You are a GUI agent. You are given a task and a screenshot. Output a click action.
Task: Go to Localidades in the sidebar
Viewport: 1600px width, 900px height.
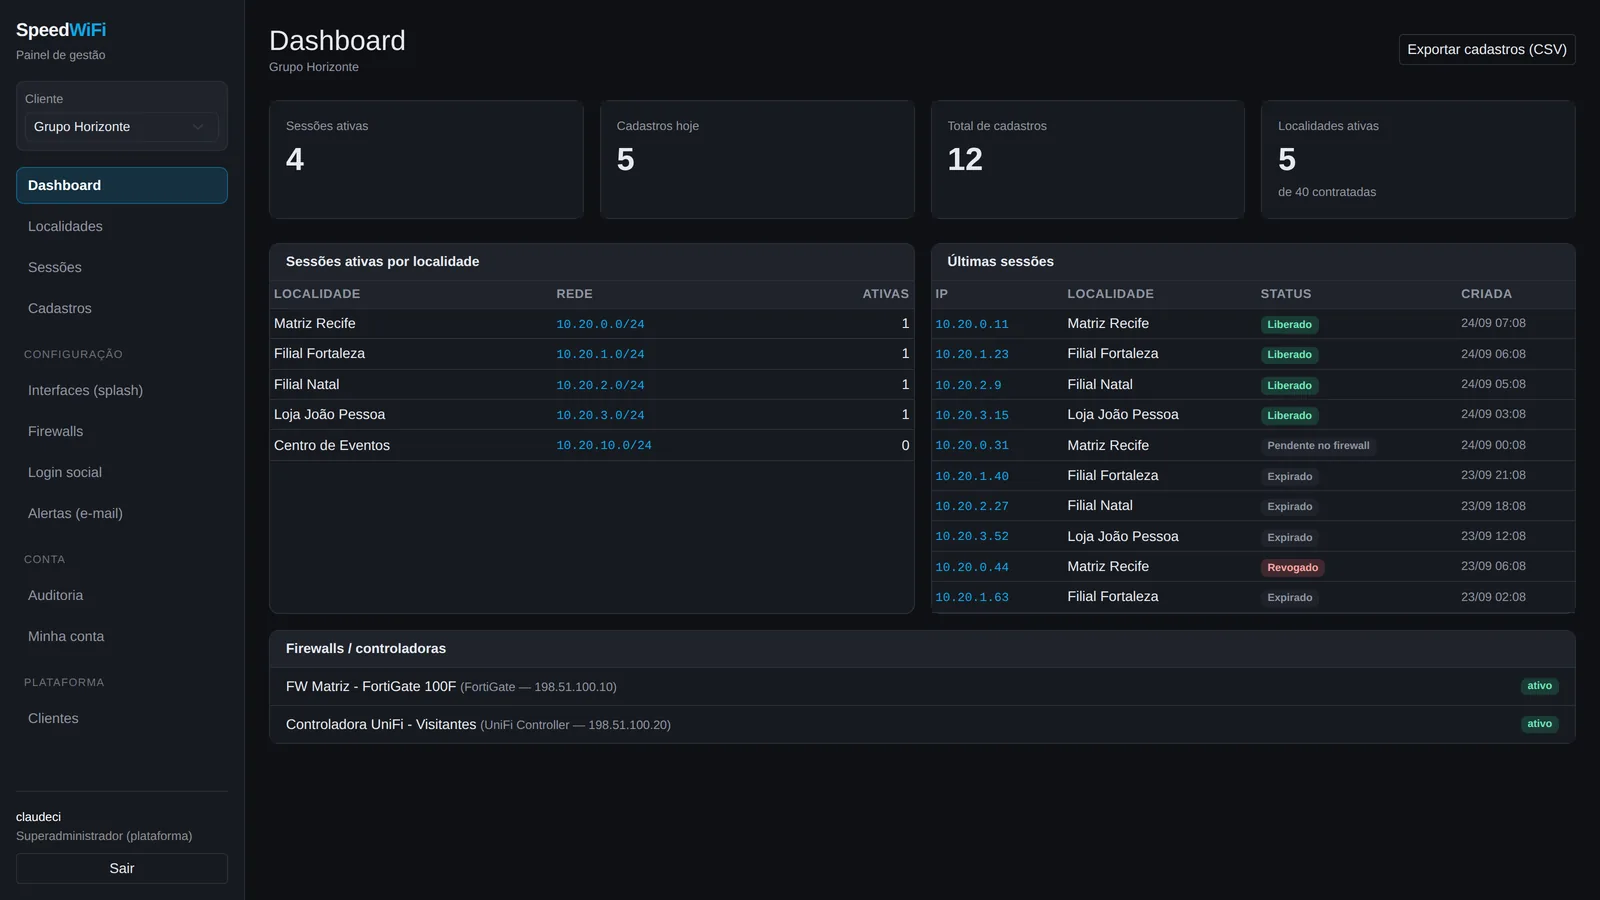point(122,226)
